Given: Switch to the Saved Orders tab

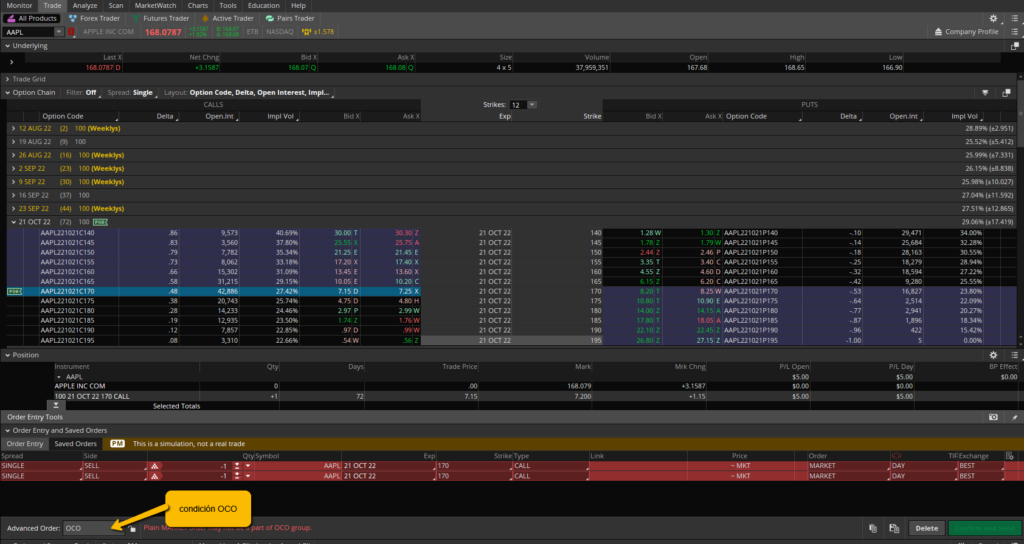Looking at the screenshot, I should (x=76, y=443).
